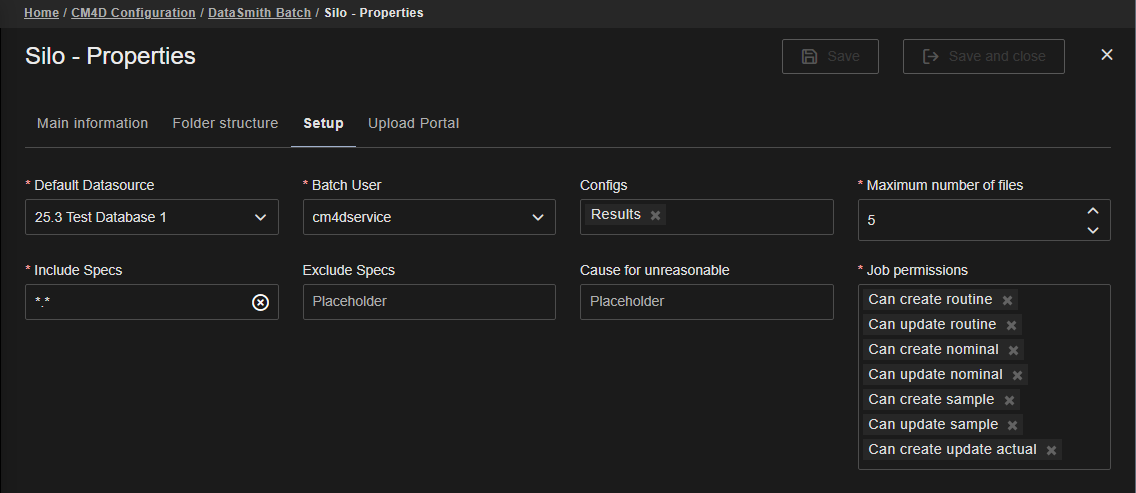Remove 'Can create routine' permission tag
Image resolution: width=1136 pixels, height=493 pixels.
point(1007,301)
